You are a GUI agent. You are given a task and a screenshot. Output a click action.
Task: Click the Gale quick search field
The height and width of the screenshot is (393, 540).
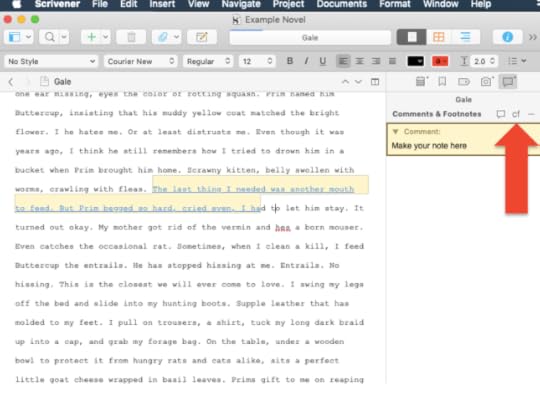pyautogui.click(x=310, y=37)
